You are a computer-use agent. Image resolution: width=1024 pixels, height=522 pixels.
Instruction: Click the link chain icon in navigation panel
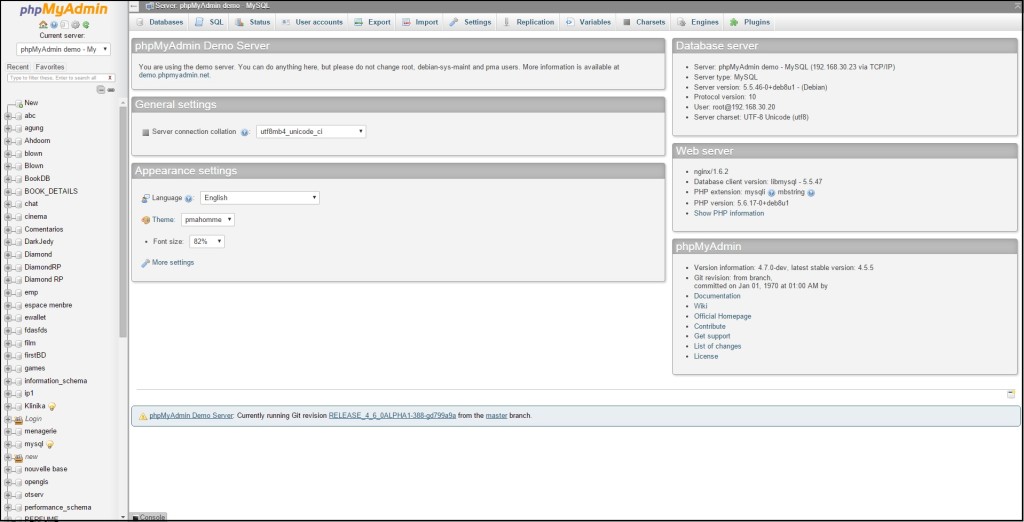[x=111, y=90]
